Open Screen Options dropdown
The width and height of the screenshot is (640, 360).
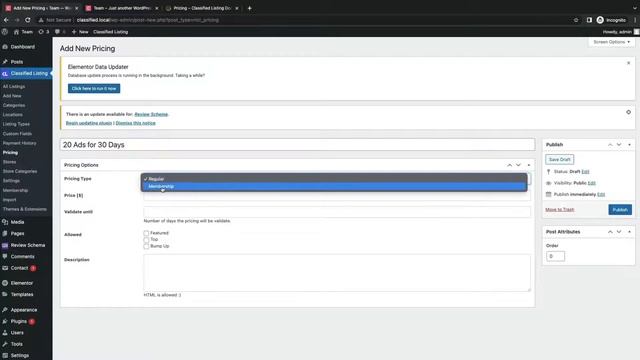click(x=611, y=42)
